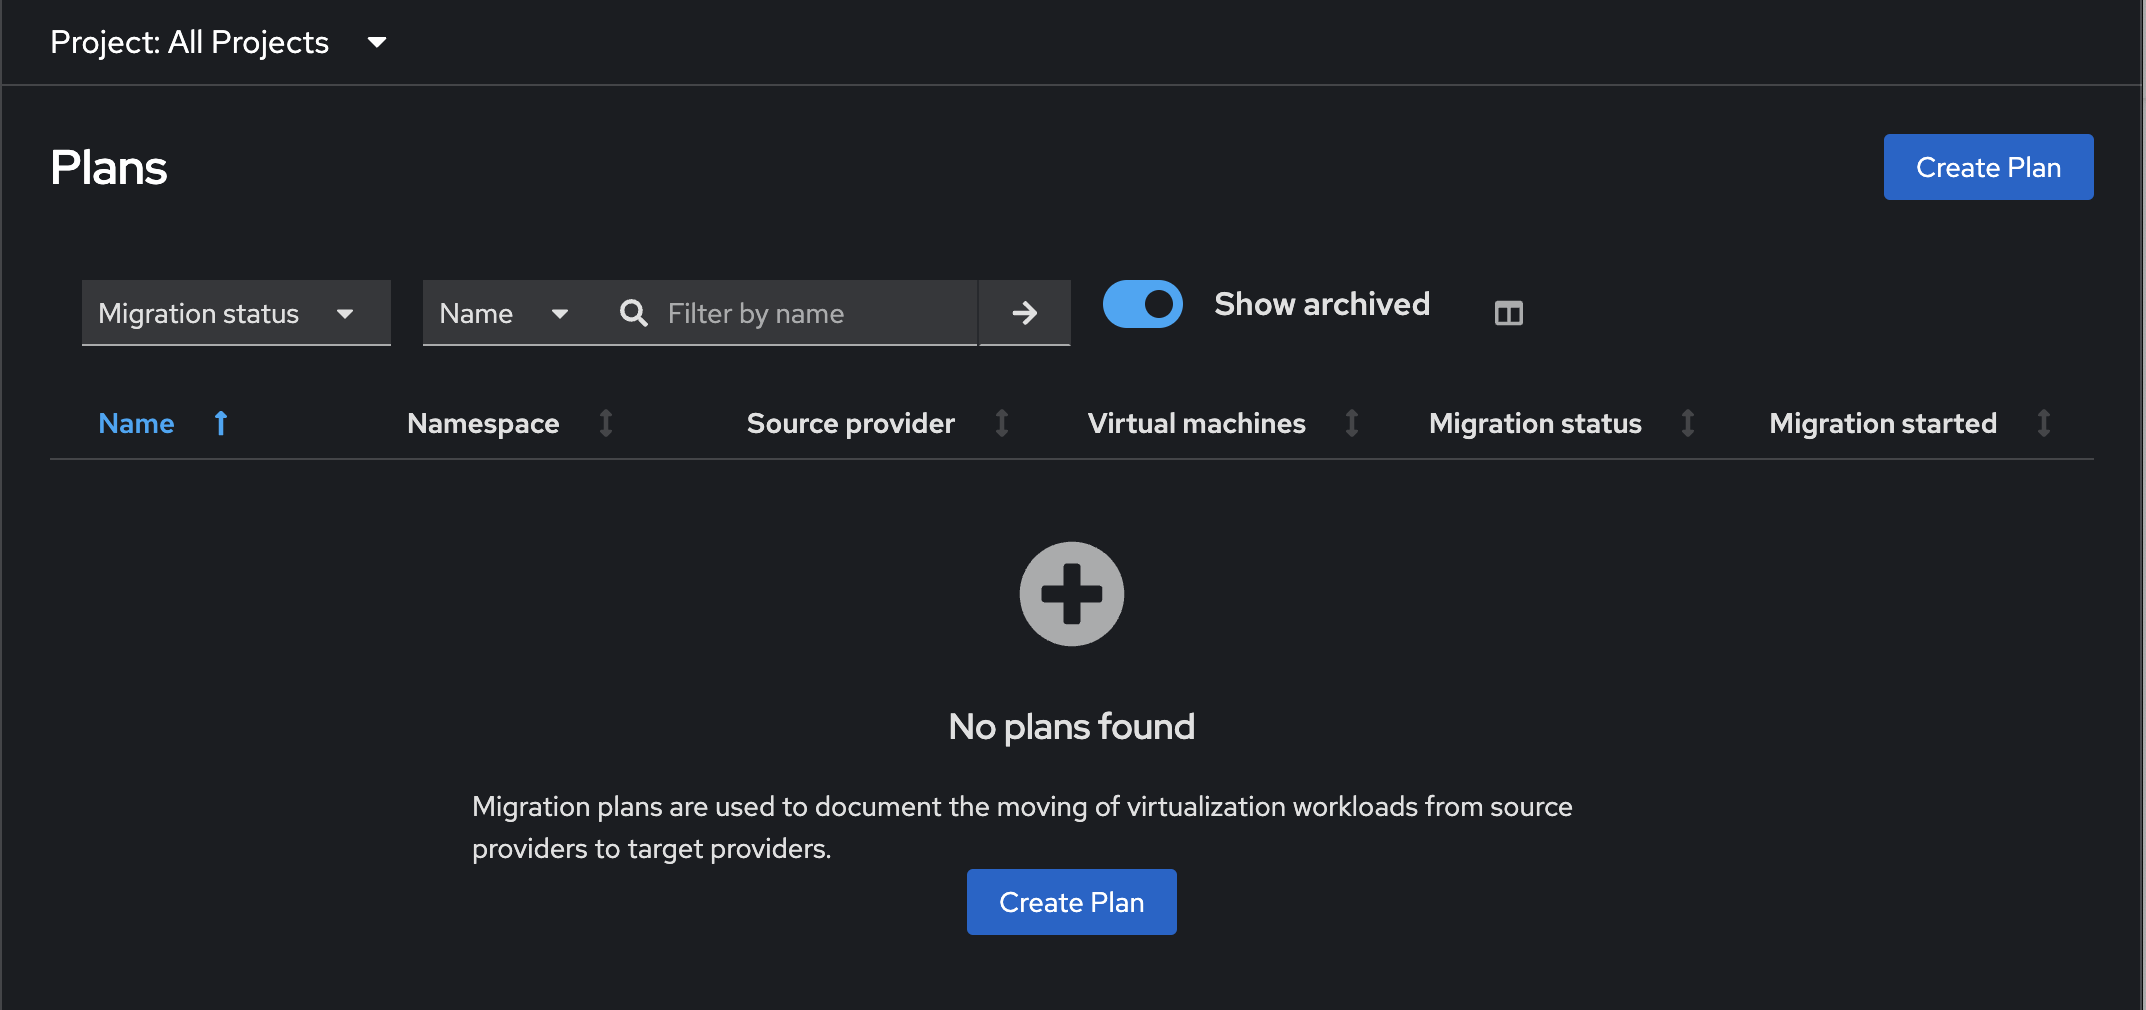The height and width of the screenshot is (1010, 2146).
Task: Sort by Namespace column header
Action: (x=483, y=423)
